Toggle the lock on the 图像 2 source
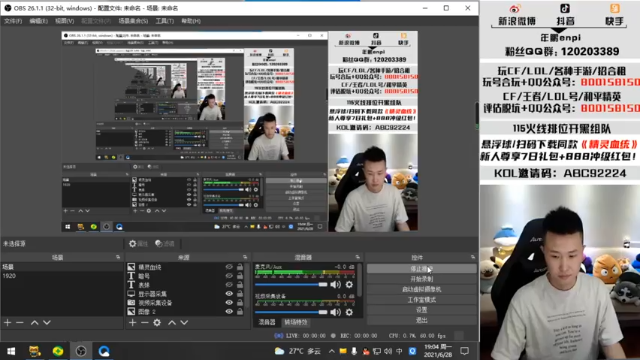Image resolution: width=640 pixels, height=360 pixels. 240,312
